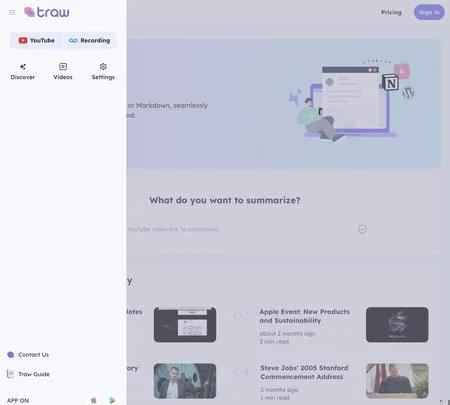Open the Traw Guide link
Viewport: 450px width, 405px height.
point(28,374)
